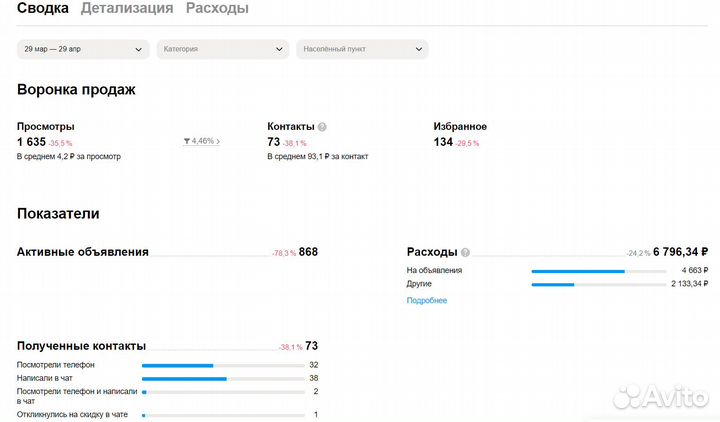The image size is (720, 422).
Task: Open the date range dropdown
Action: pyautogui.click(x=83, y=49)
